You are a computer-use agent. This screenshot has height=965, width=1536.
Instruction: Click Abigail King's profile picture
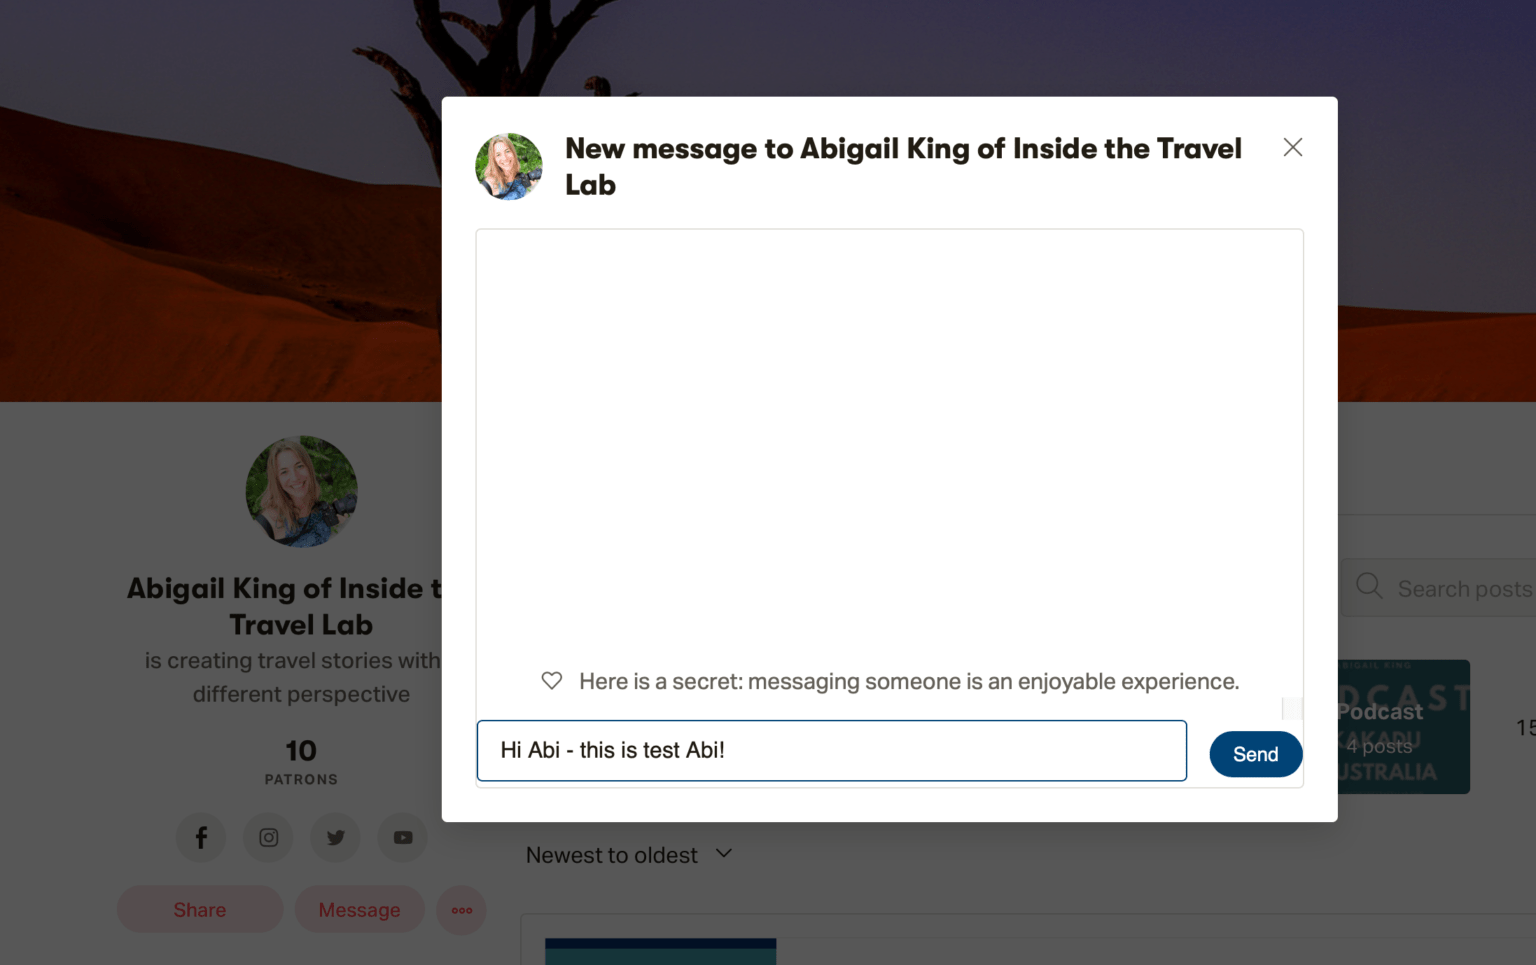tap(301, 491)
